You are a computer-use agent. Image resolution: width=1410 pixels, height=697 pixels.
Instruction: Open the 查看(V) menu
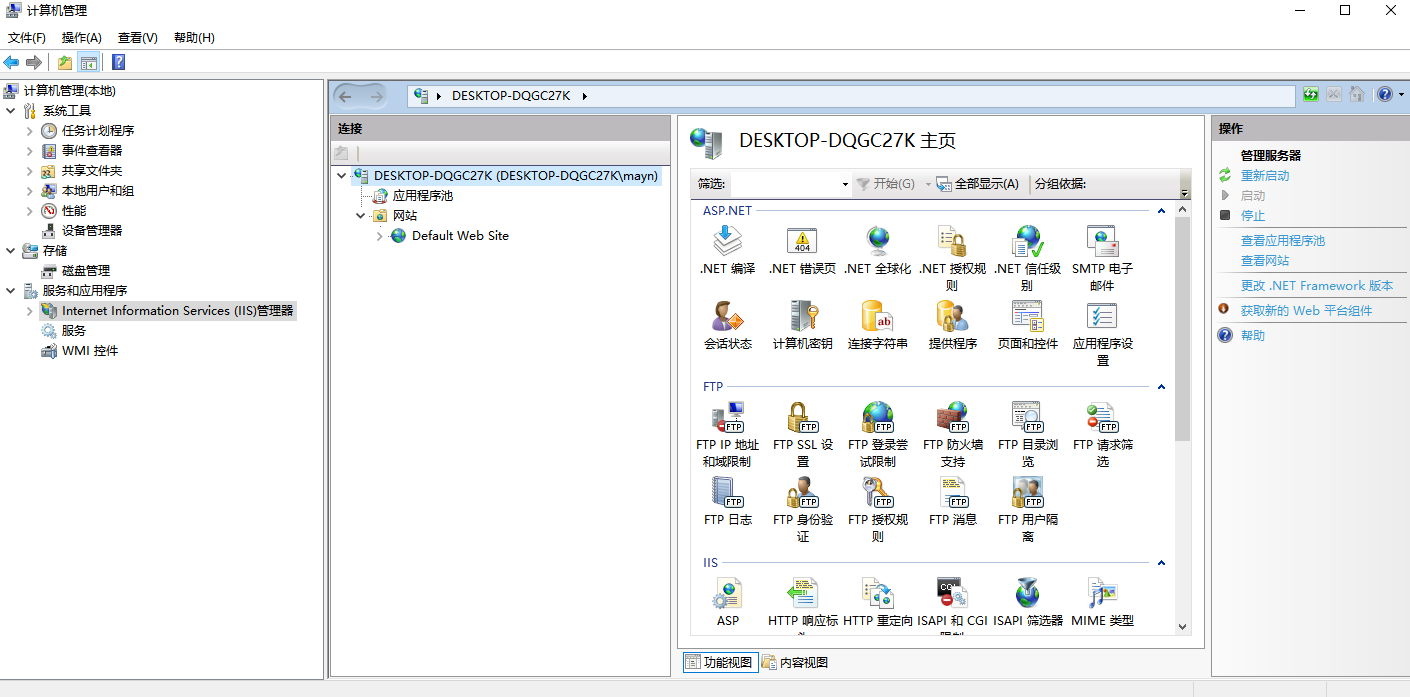tap(136, 37)
